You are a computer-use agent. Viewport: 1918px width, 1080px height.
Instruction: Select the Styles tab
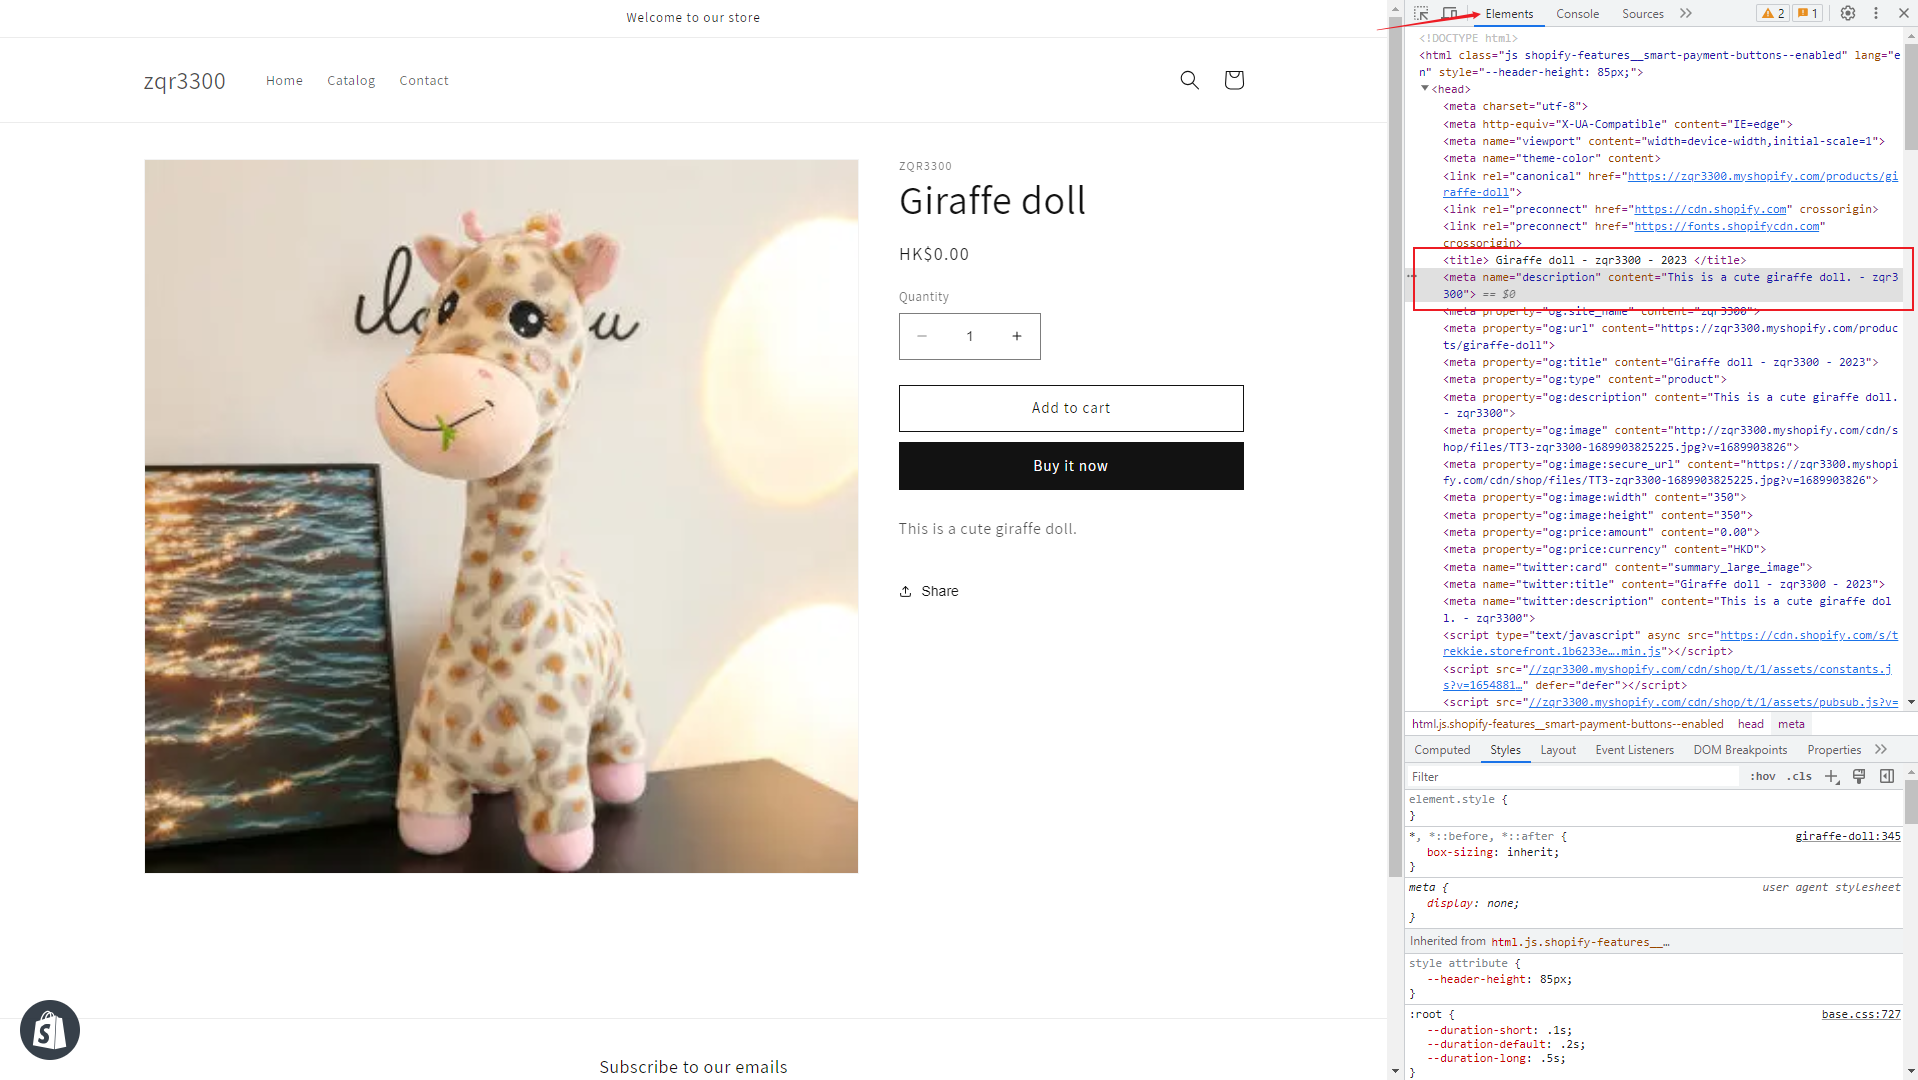click(x=1505, y=750)
